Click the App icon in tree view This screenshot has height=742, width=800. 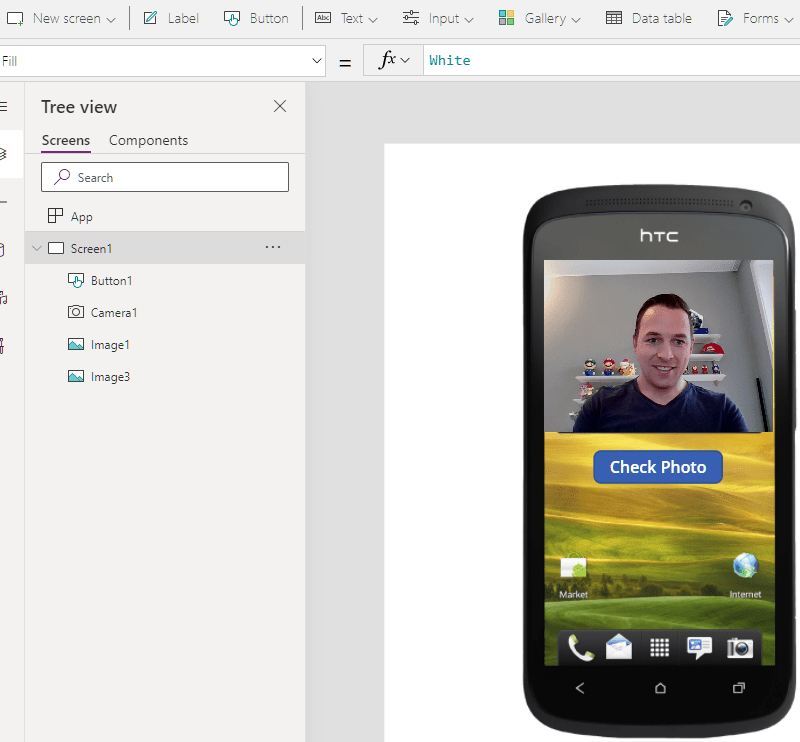coord(56,217)
